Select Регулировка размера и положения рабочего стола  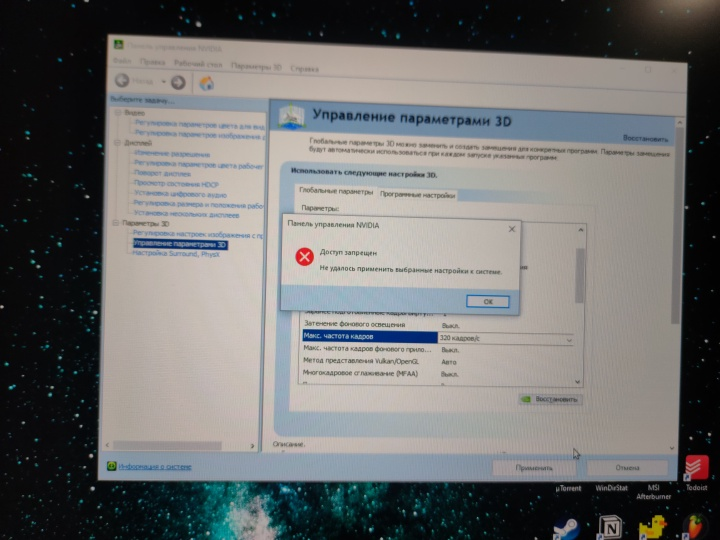[x=198, y=204]
